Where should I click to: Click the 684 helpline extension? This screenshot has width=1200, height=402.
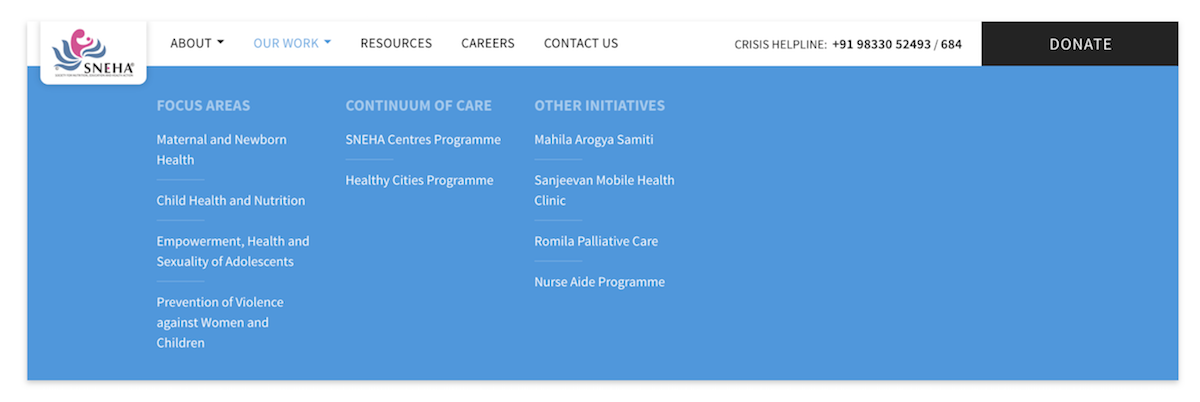point(951,44)
